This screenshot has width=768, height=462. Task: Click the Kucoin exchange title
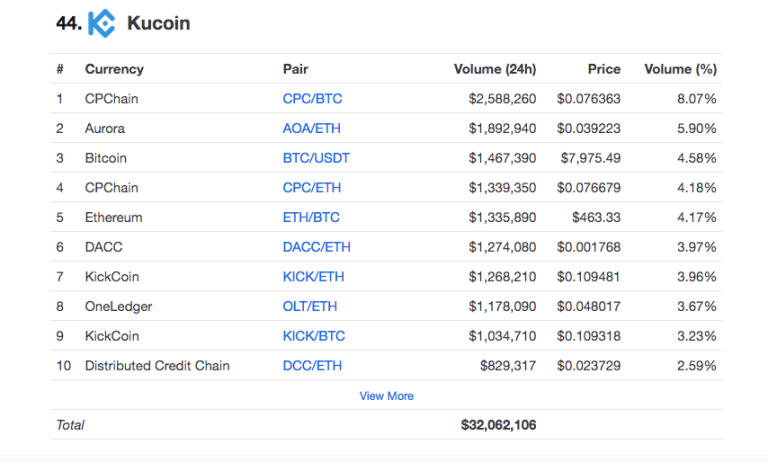158,23
